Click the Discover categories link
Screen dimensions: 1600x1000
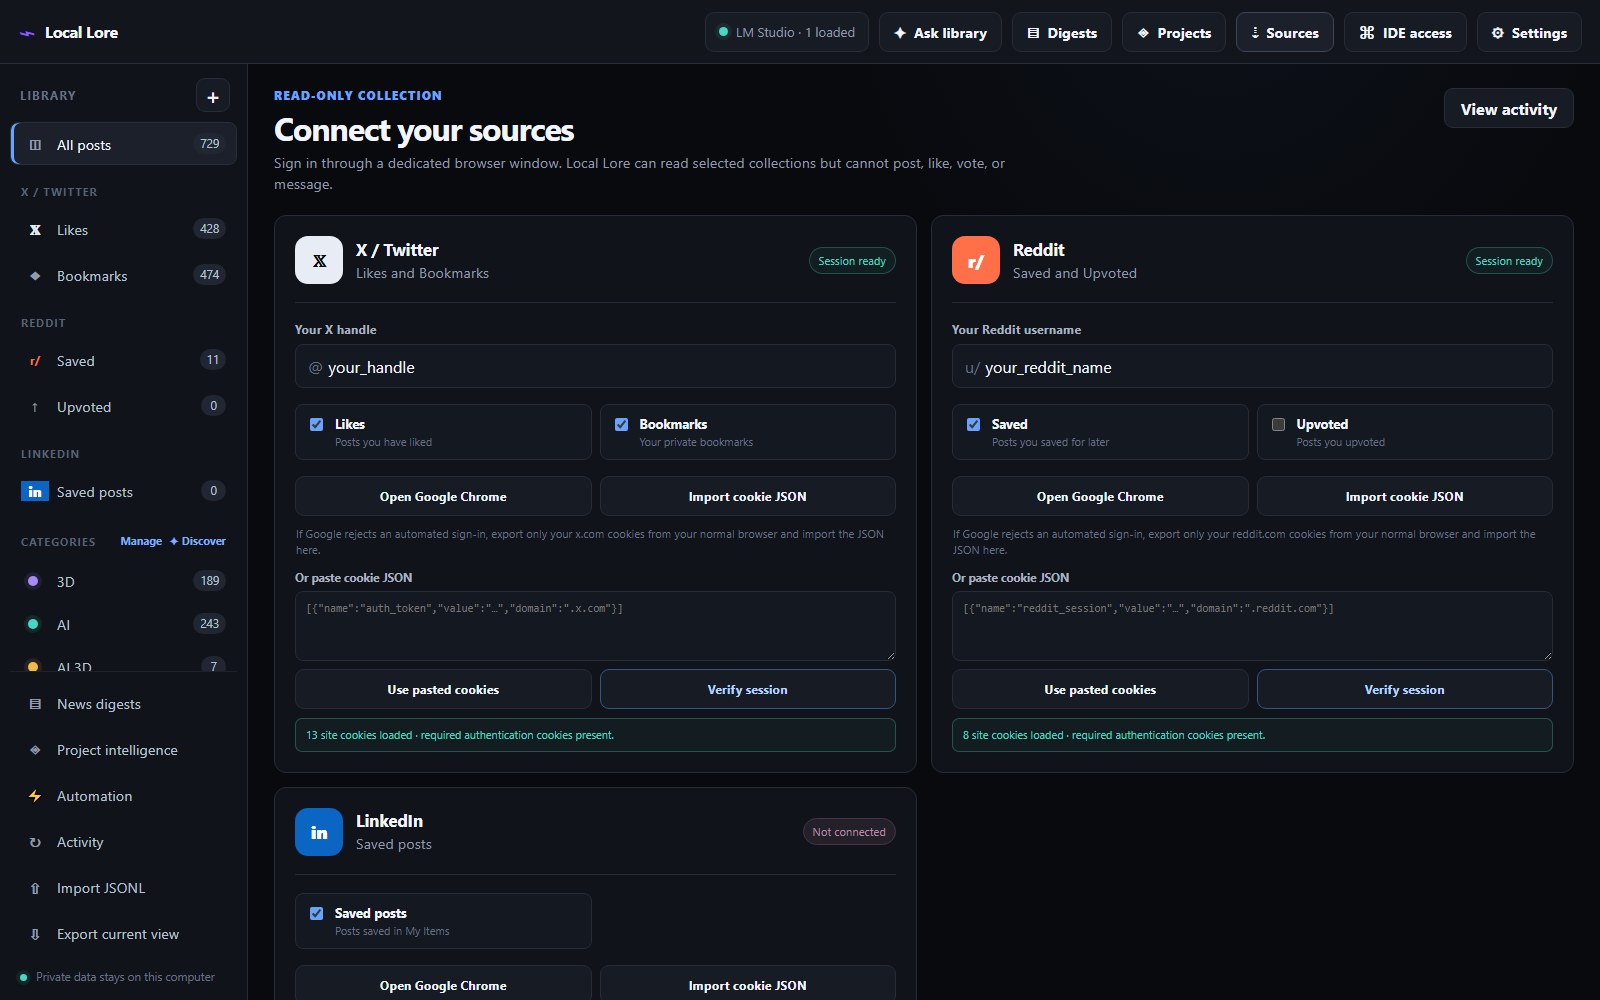click(197, 541)
